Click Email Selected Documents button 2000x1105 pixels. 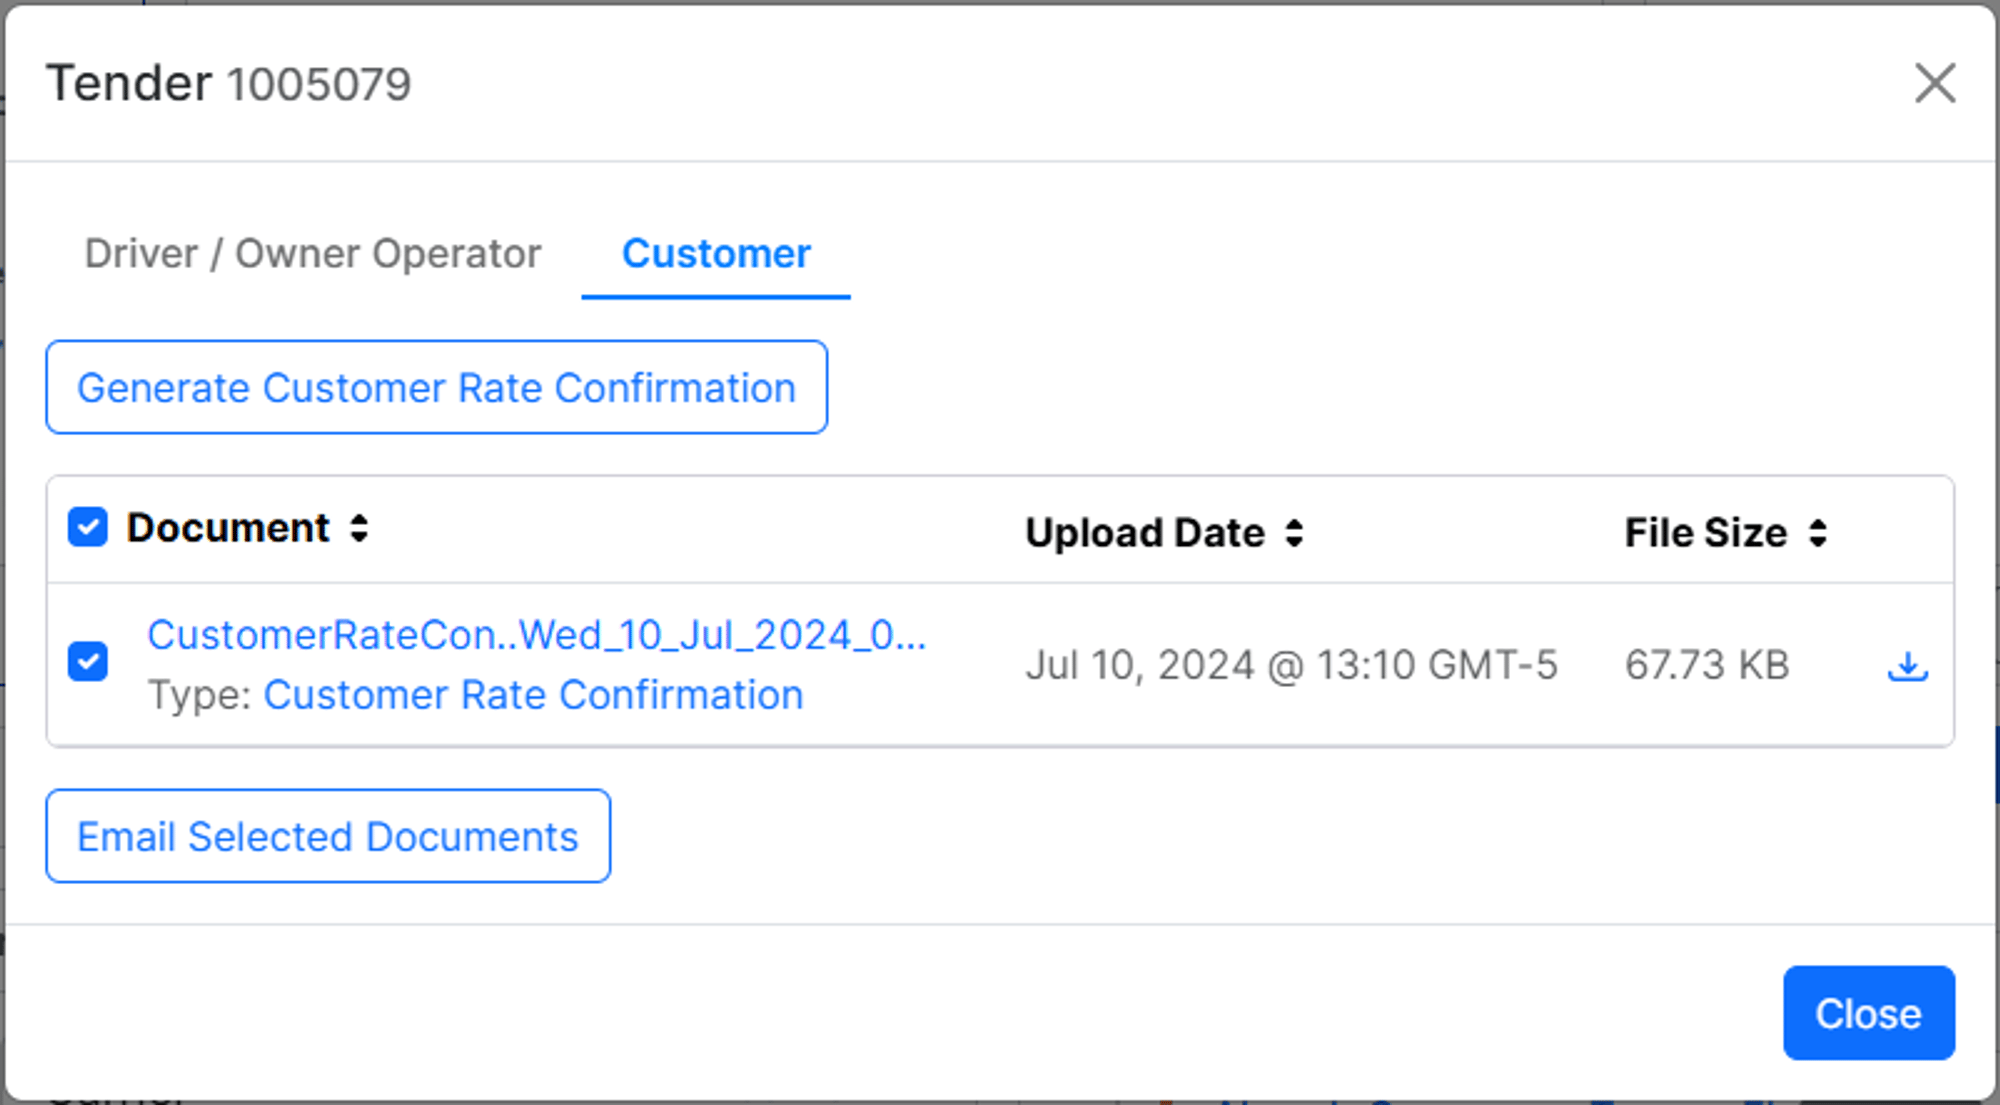point(328,836)
